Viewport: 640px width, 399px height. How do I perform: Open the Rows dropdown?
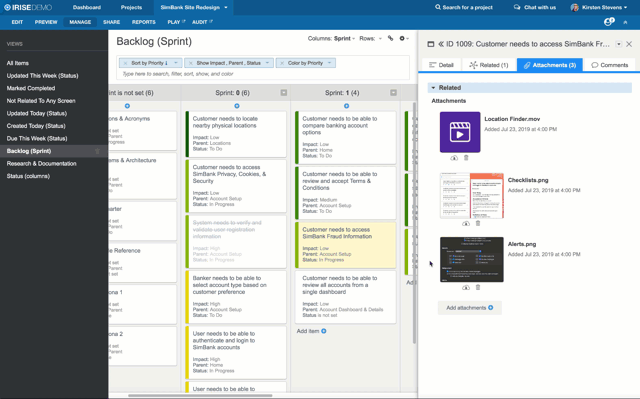pos(371,38)
